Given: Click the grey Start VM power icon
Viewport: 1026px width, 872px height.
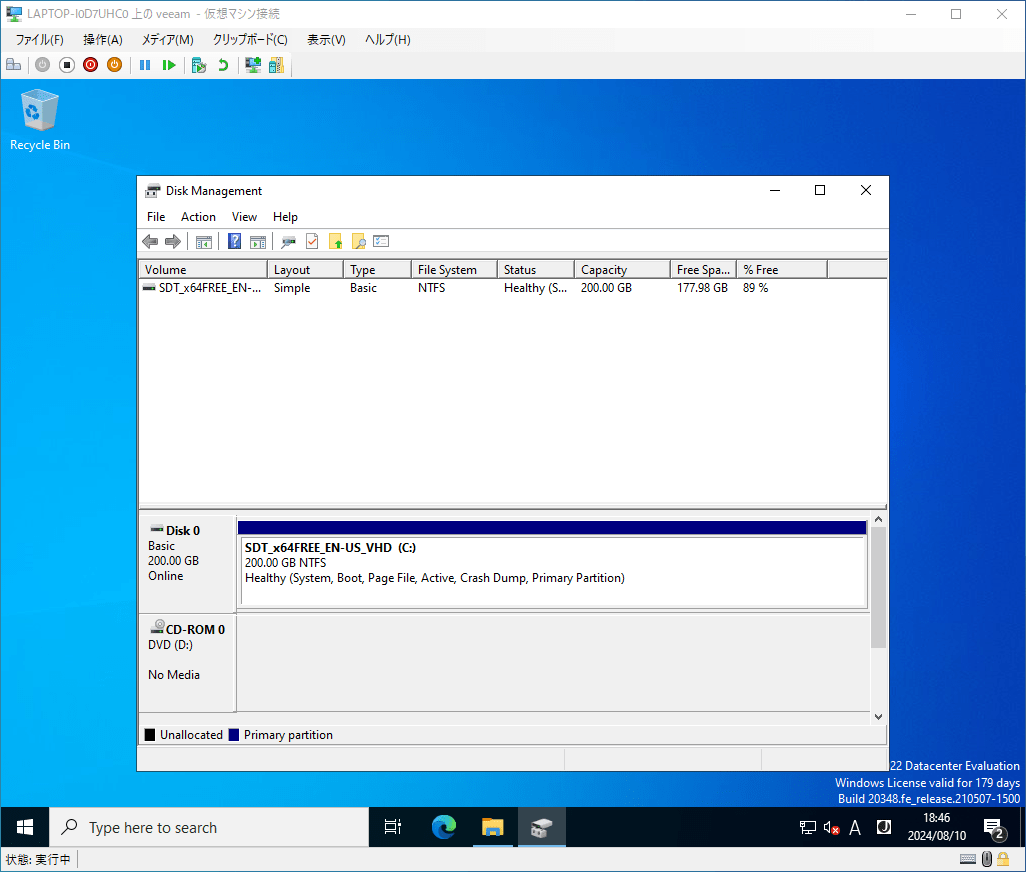Looking at the screenshot, I should point(43,65).
